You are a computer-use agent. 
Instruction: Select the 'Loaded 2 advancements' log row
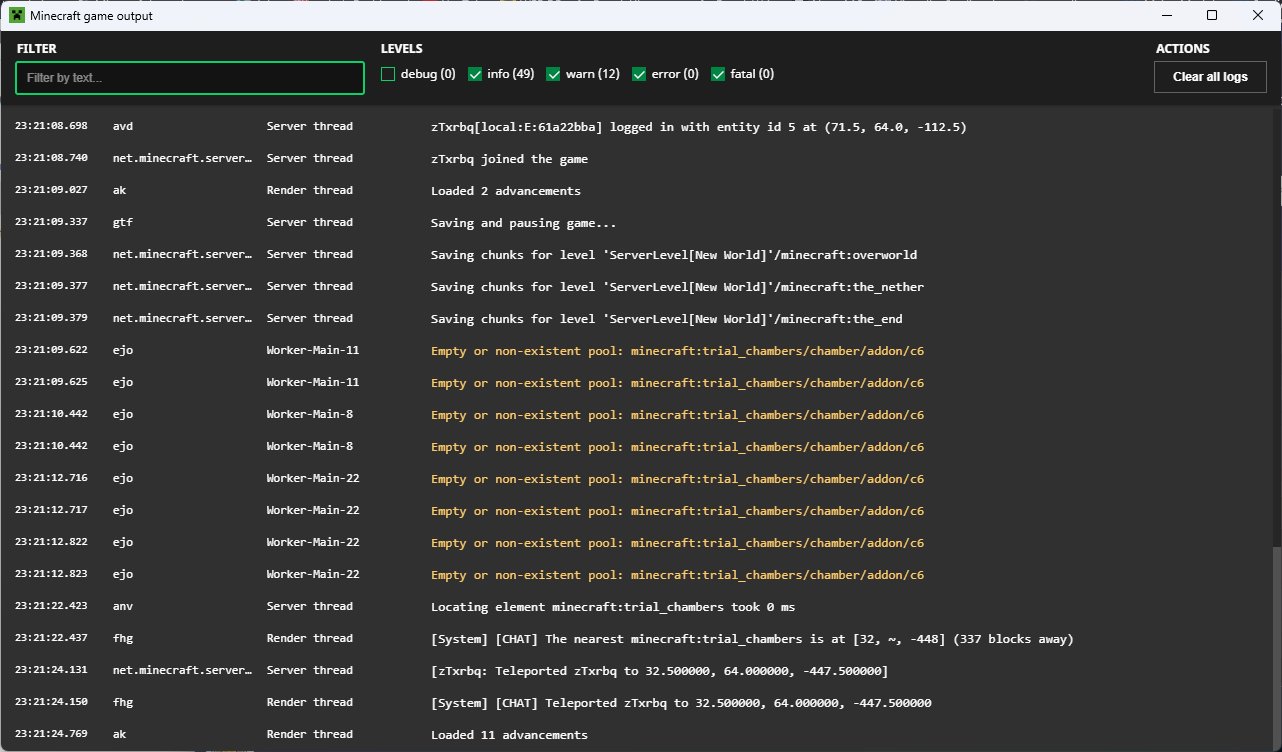(x=505, y=191)
